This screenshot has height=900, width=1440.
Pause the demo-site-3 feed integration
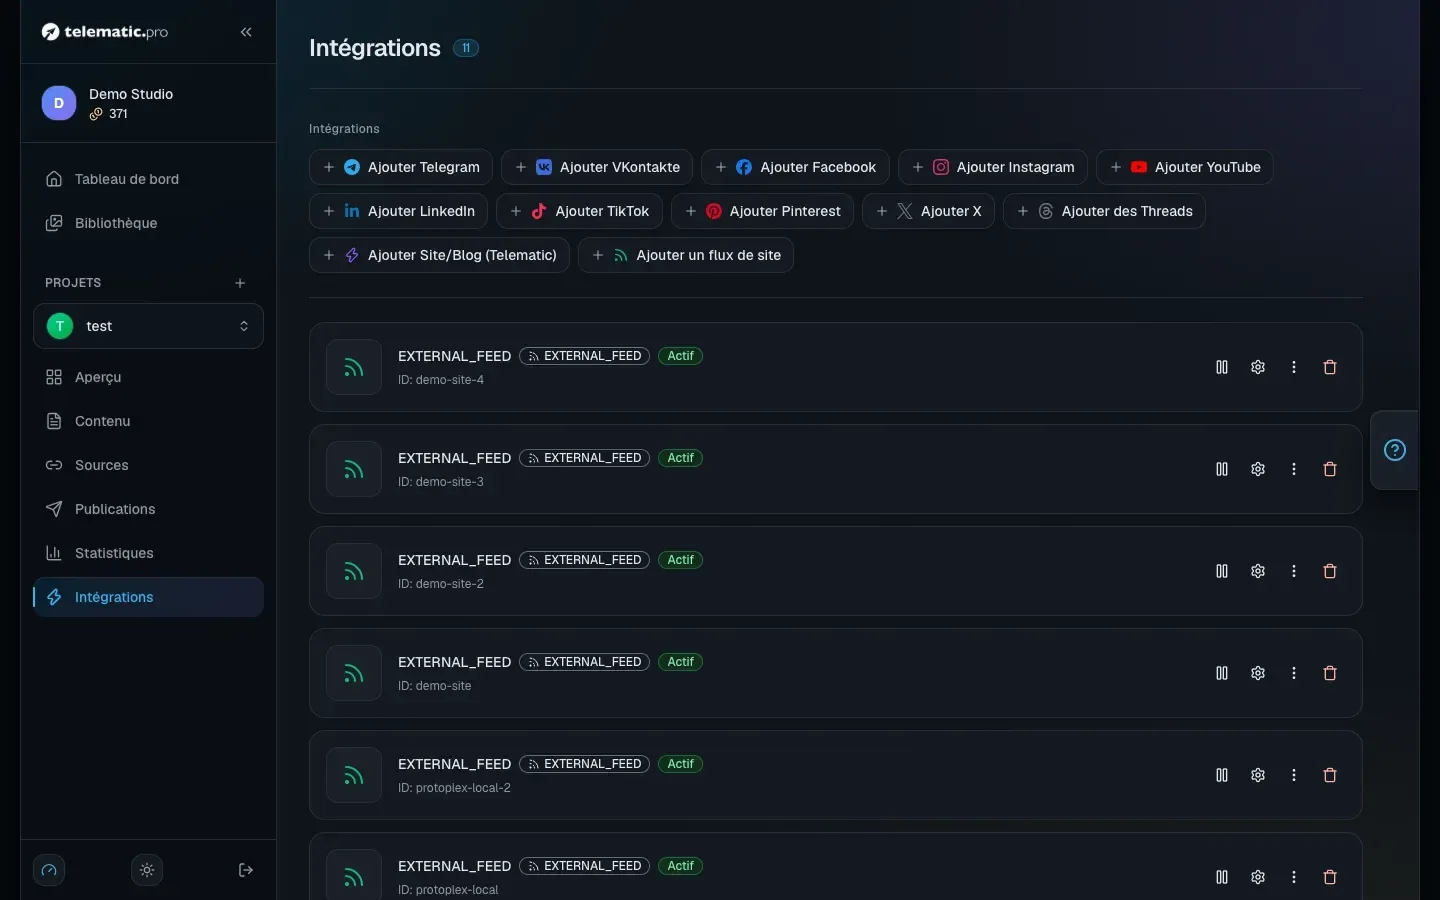click(x=1222, y=469)
